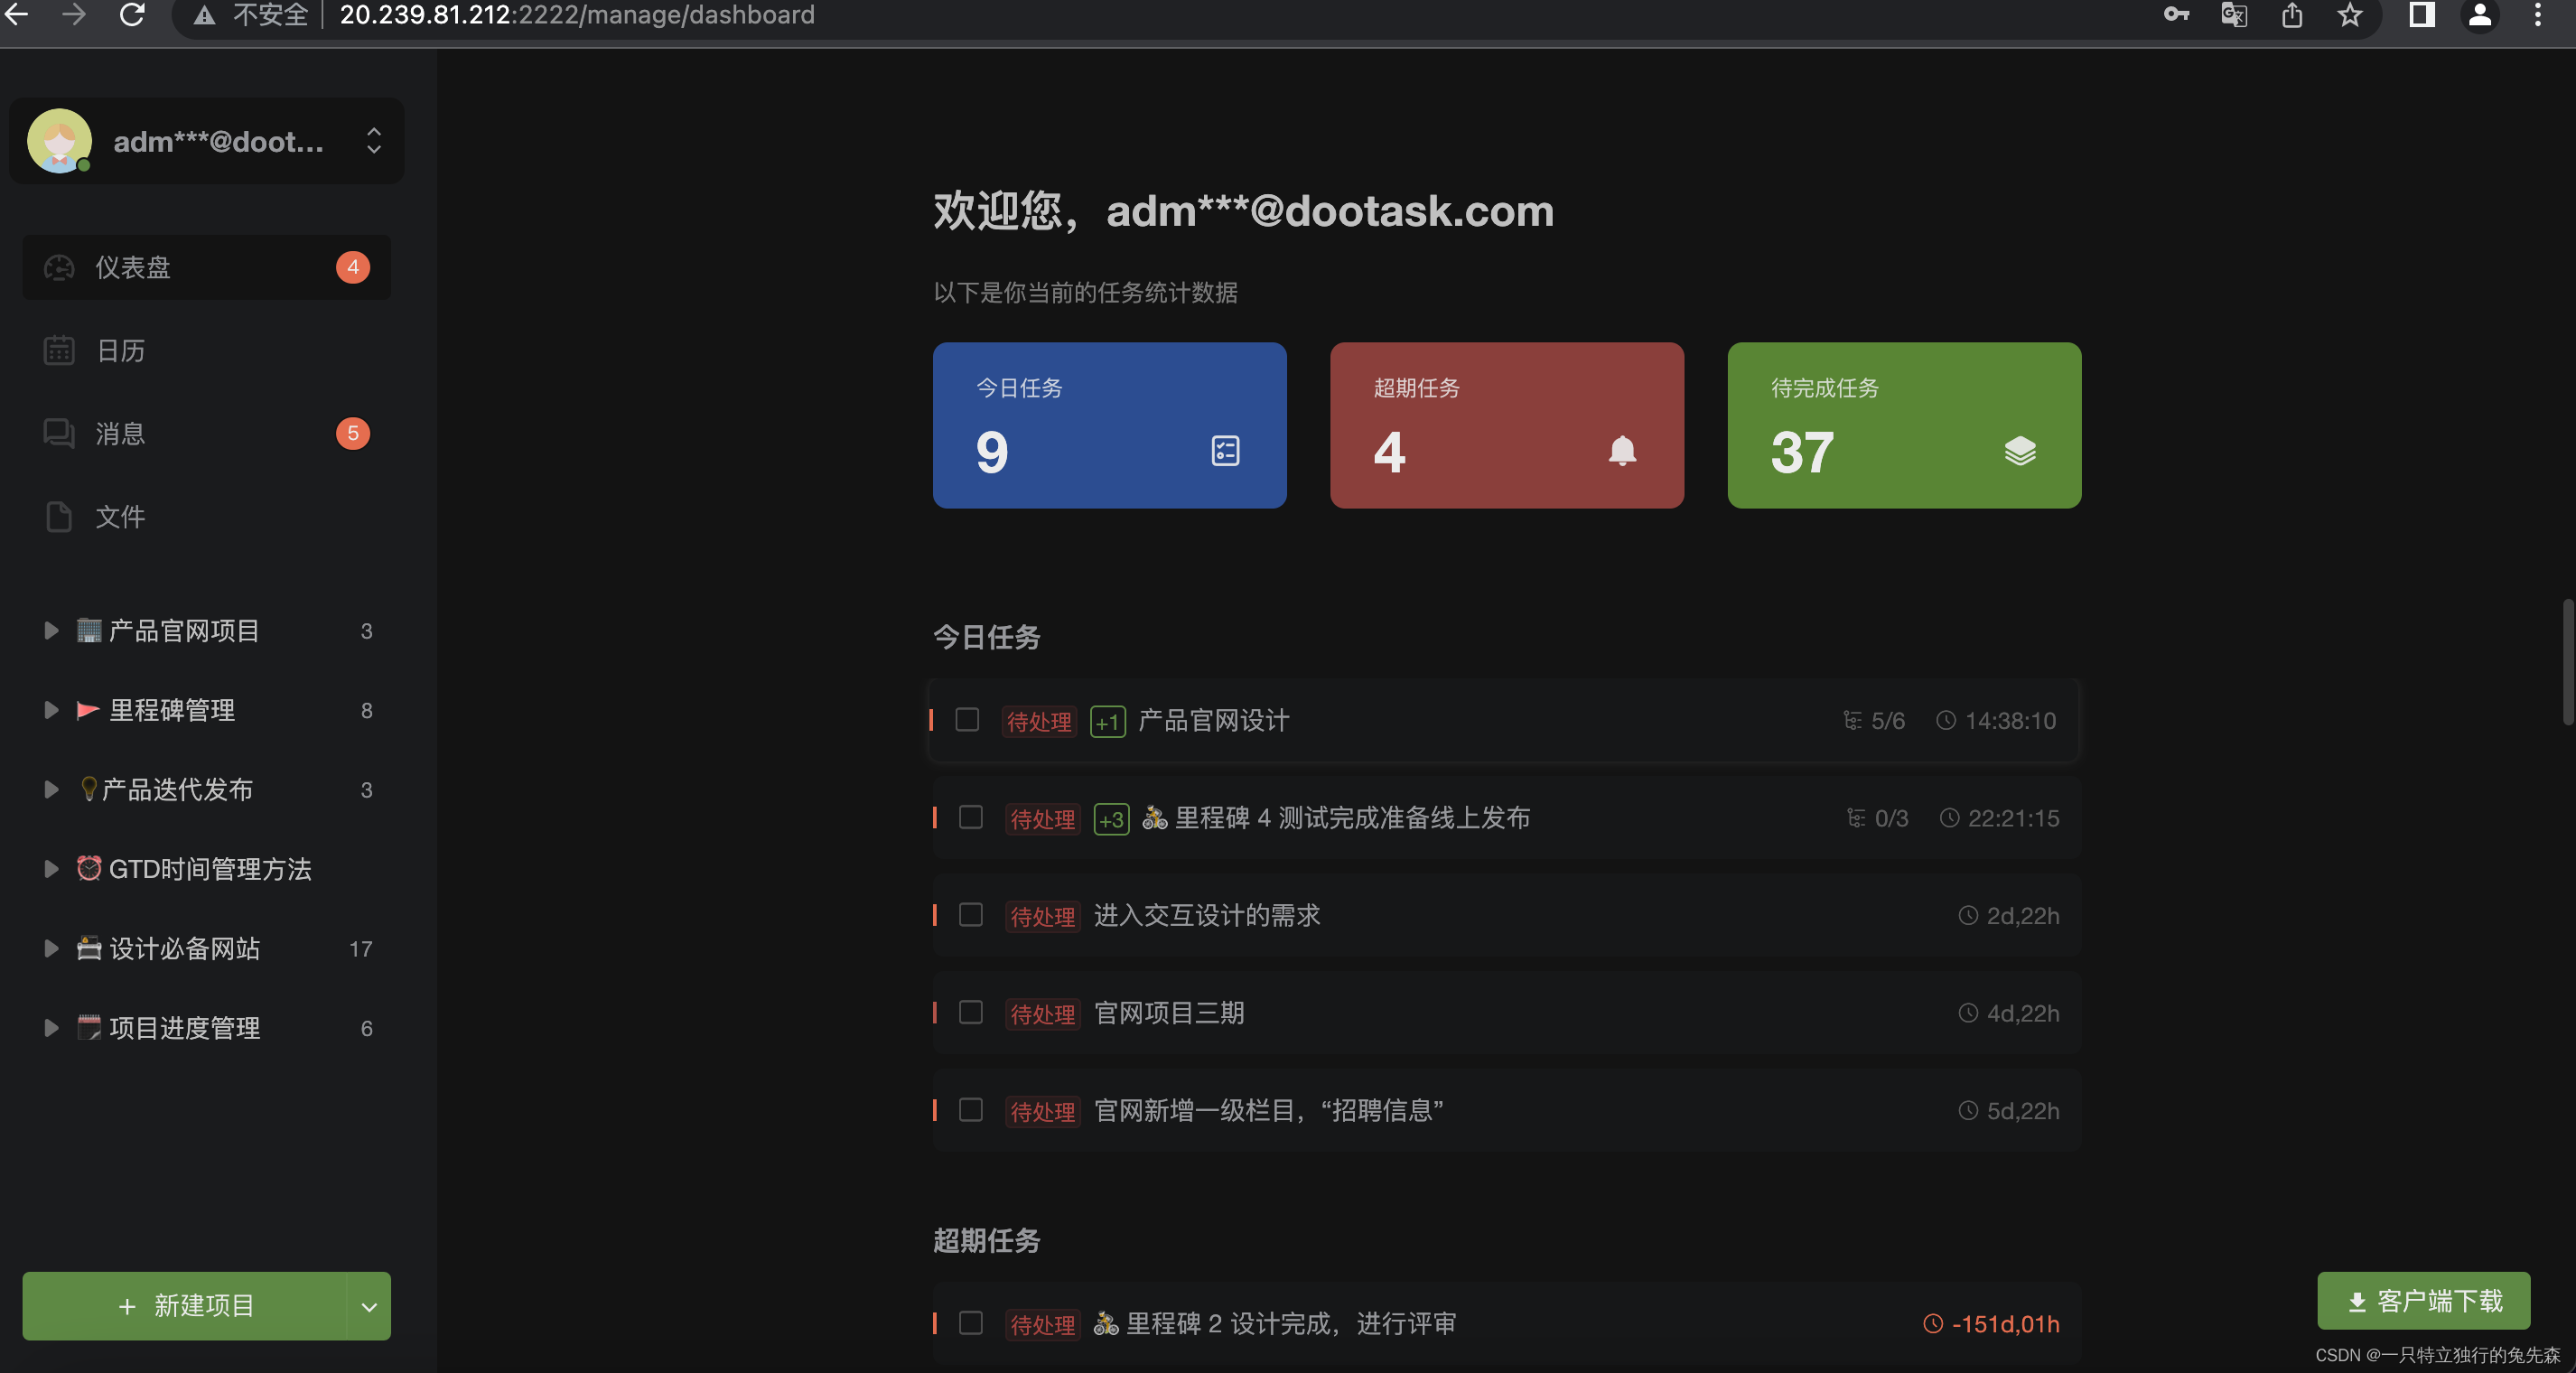Expand the 里程碑管理 project tree
This screenshot has width=2576, height=1373.
51,710
